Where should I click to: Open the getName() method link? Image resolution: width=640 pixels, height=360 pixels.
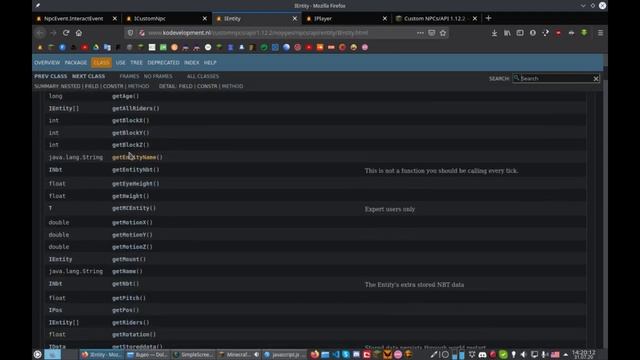(x=127, y=271)
